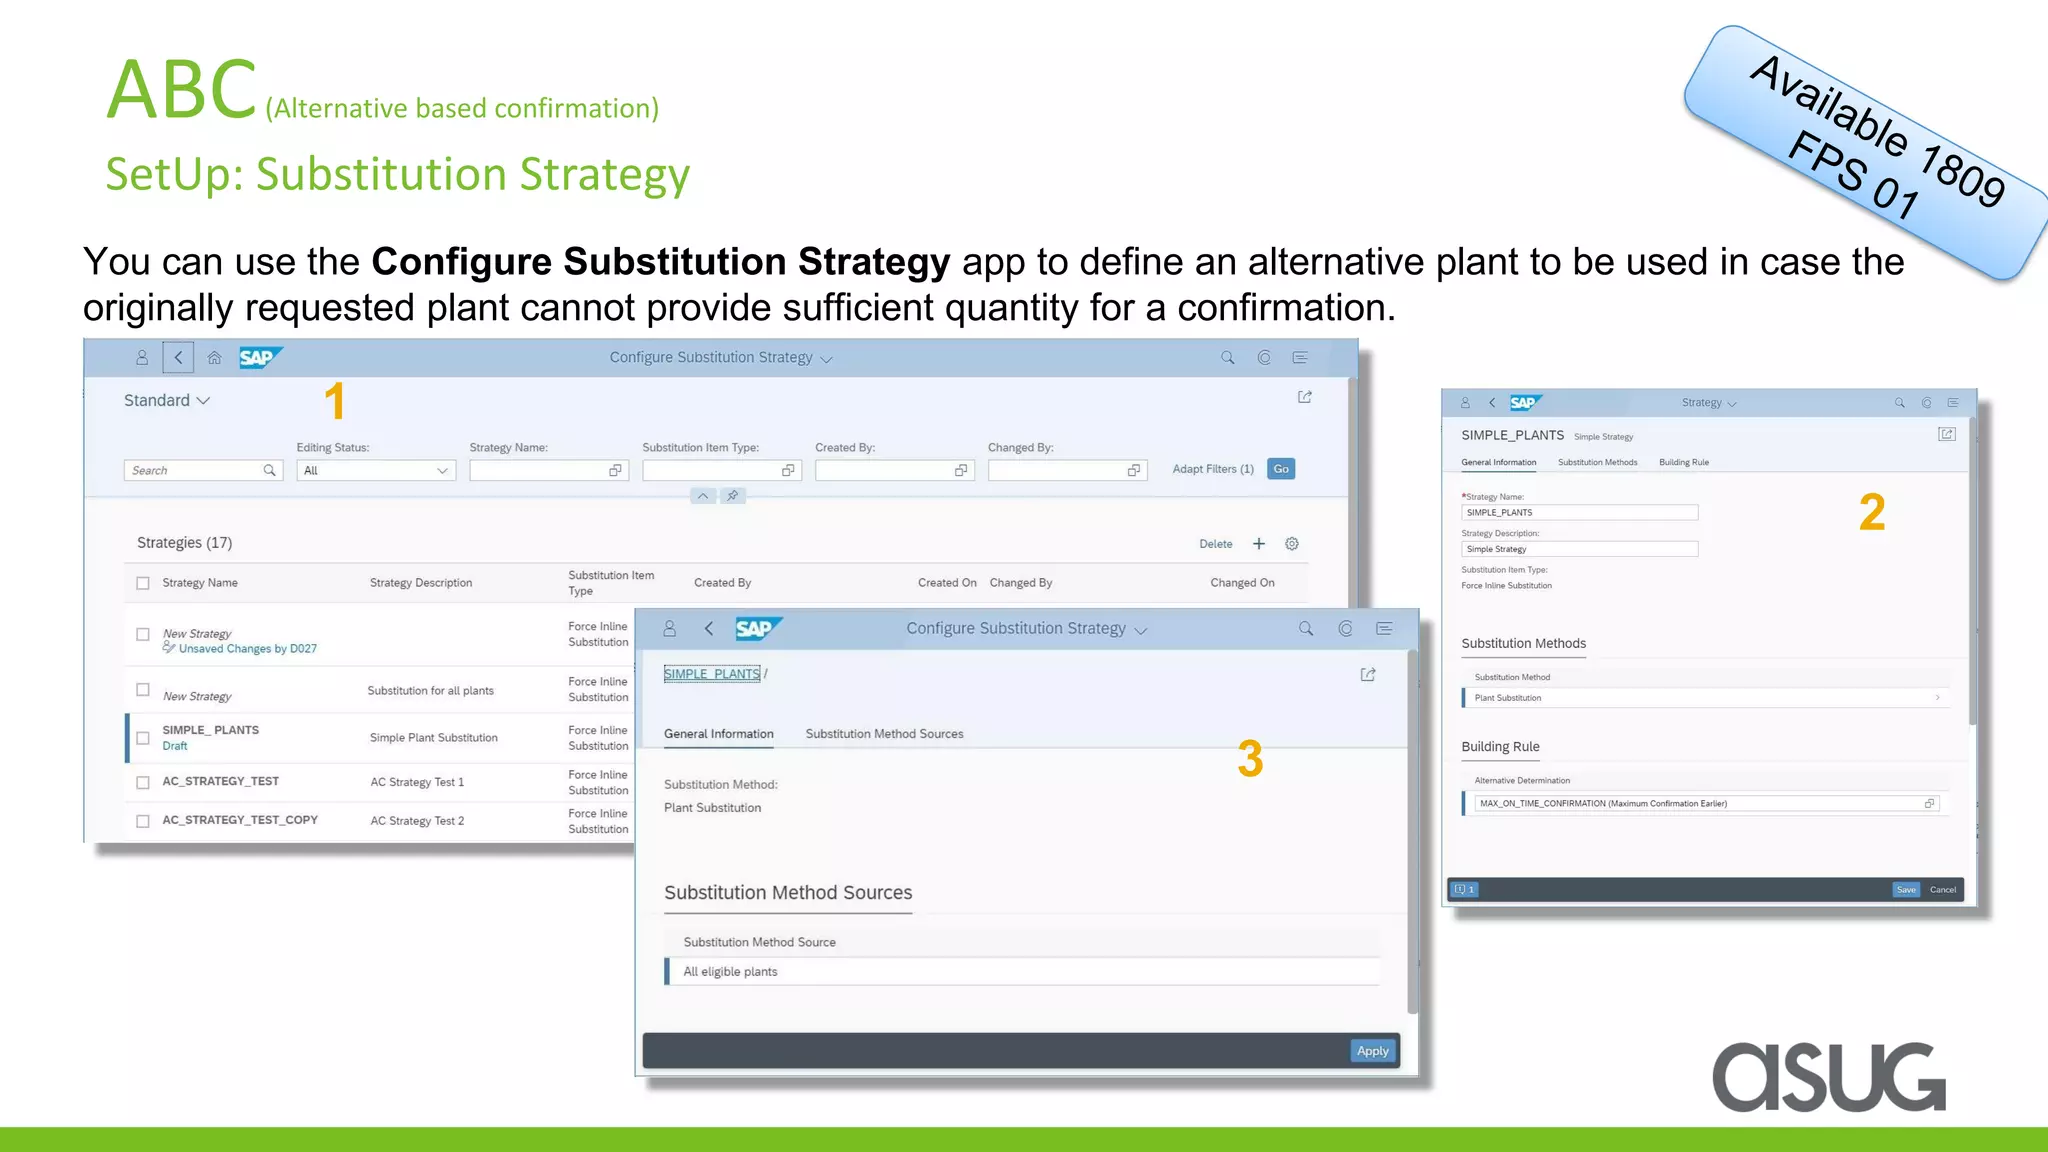
Task: Open messages indicator in Strategy window footer
Action: click(1464, 890)
